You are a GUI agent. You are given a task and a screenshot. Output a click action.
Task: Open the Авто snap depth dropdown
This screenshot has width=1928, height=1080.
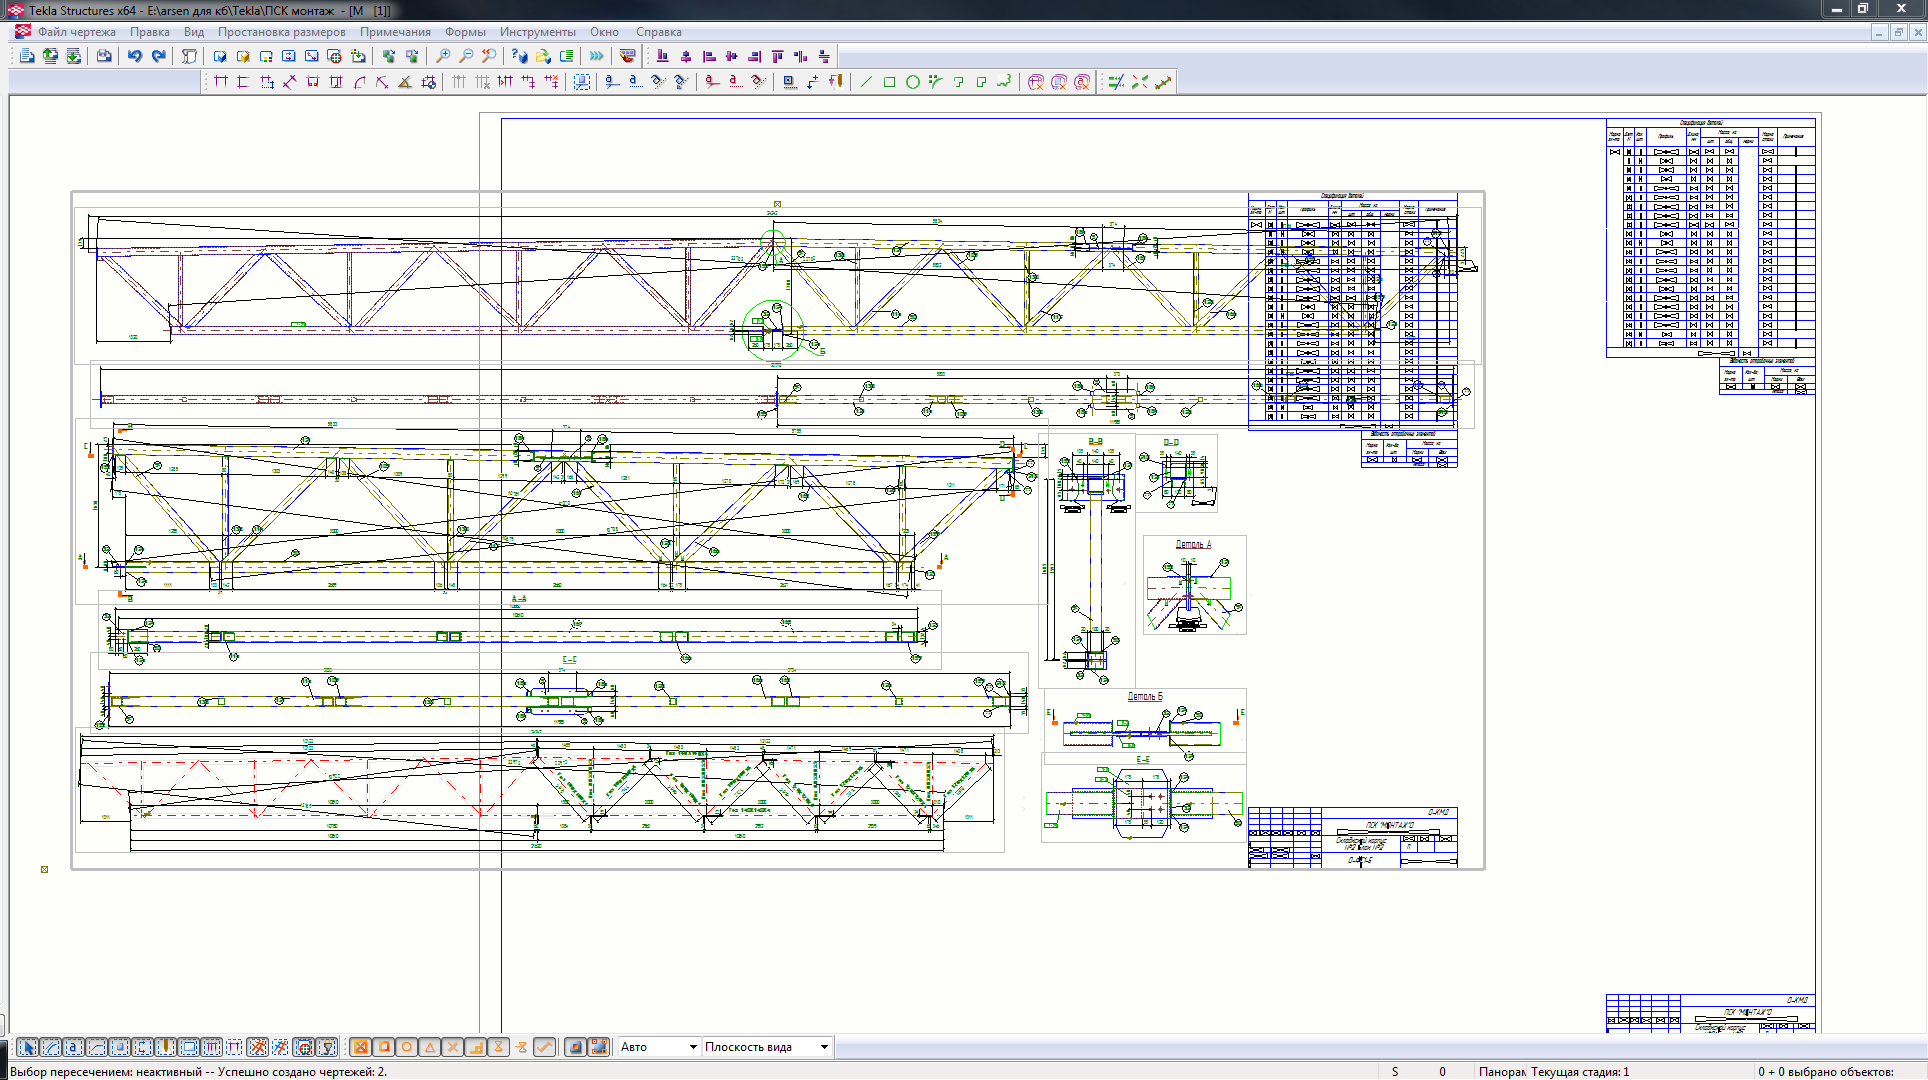point(692,1047)
